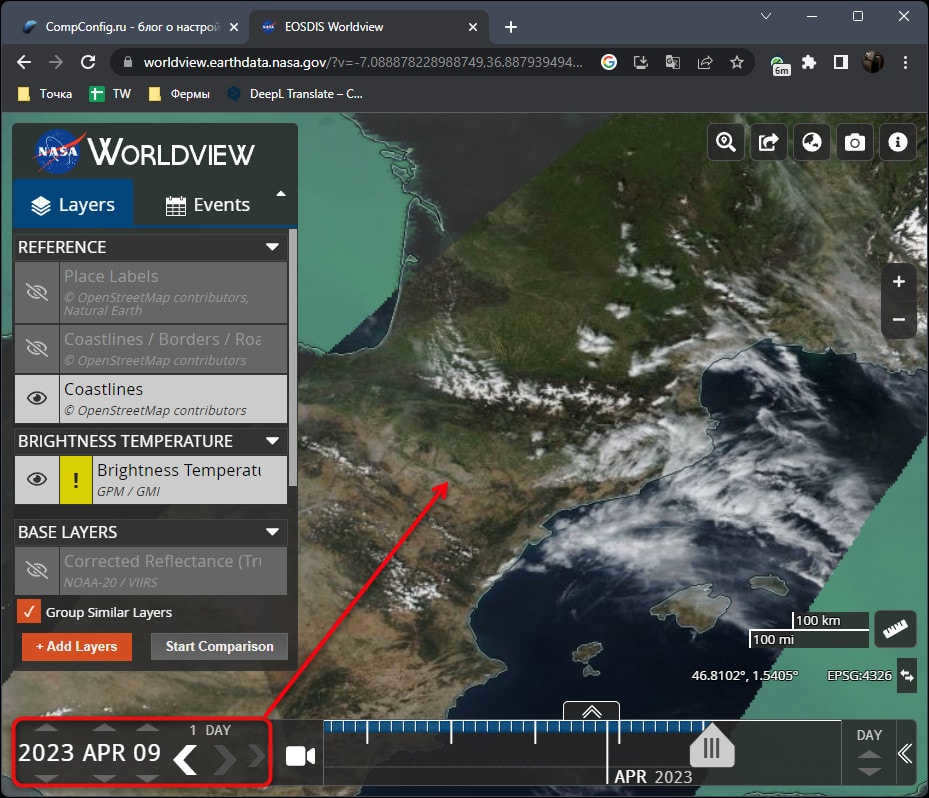The height and width of the screenshot is (798, 929).
Task: Uncheck Group Similar Layers checkbox
Action: (x=28, y=611)
